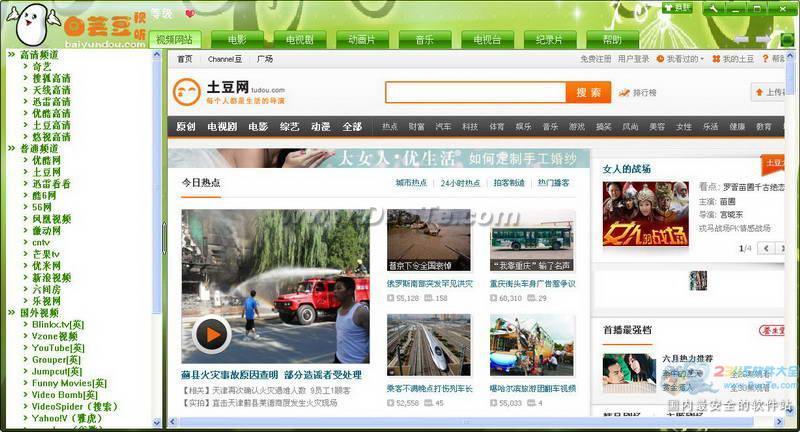Click the 芸豆视听 bean mascot logo

click(33, 24)
